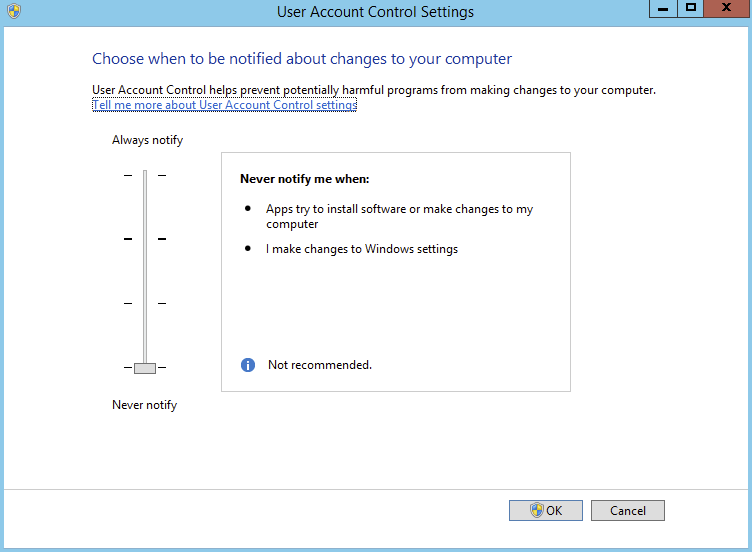The image size is (752, 552).
Task: Set slider to third tick from the top
Action: click(145, 303)
